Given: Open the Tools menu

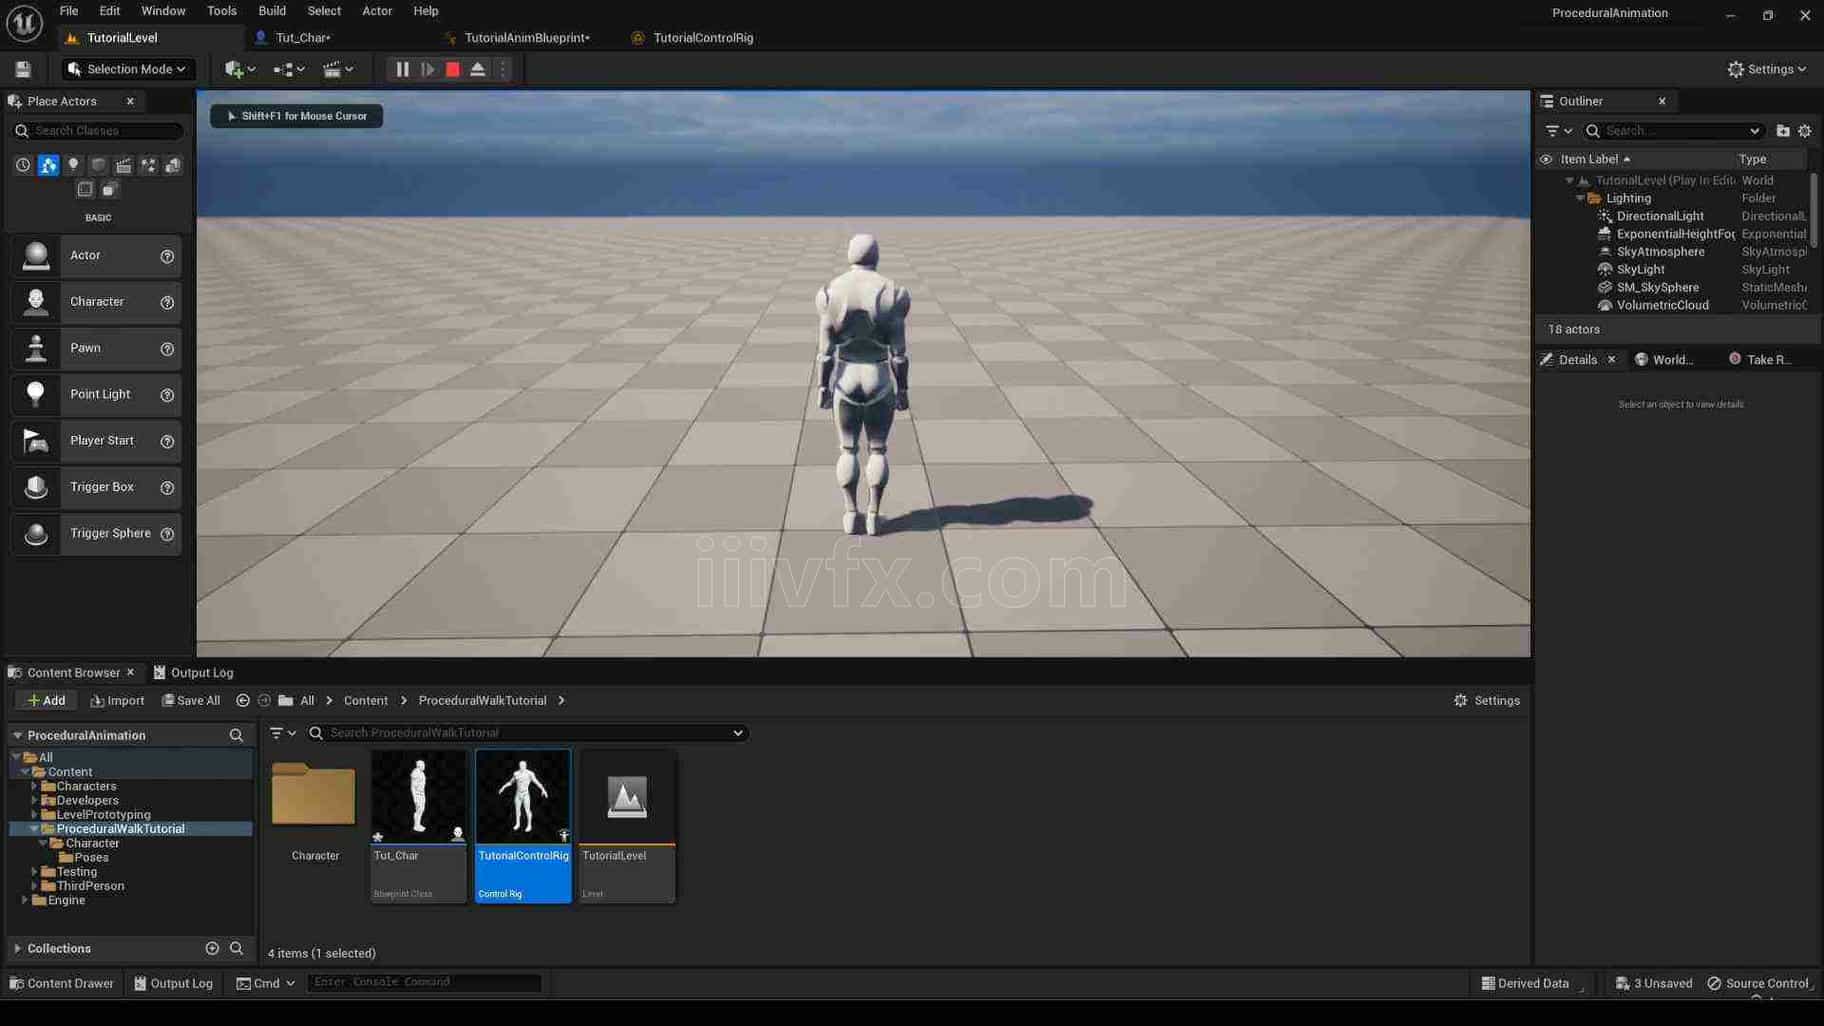Looking at the screenshot, I should pyautogui.click(x=222, y=11).
